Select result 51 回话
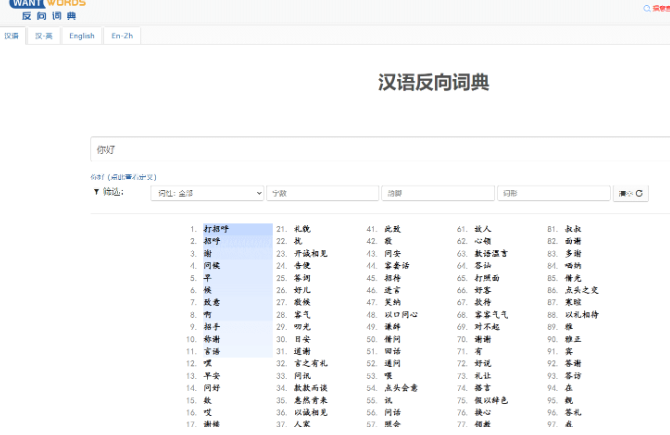The height and width of the screenshot is (435, 670). coord(393,351)
